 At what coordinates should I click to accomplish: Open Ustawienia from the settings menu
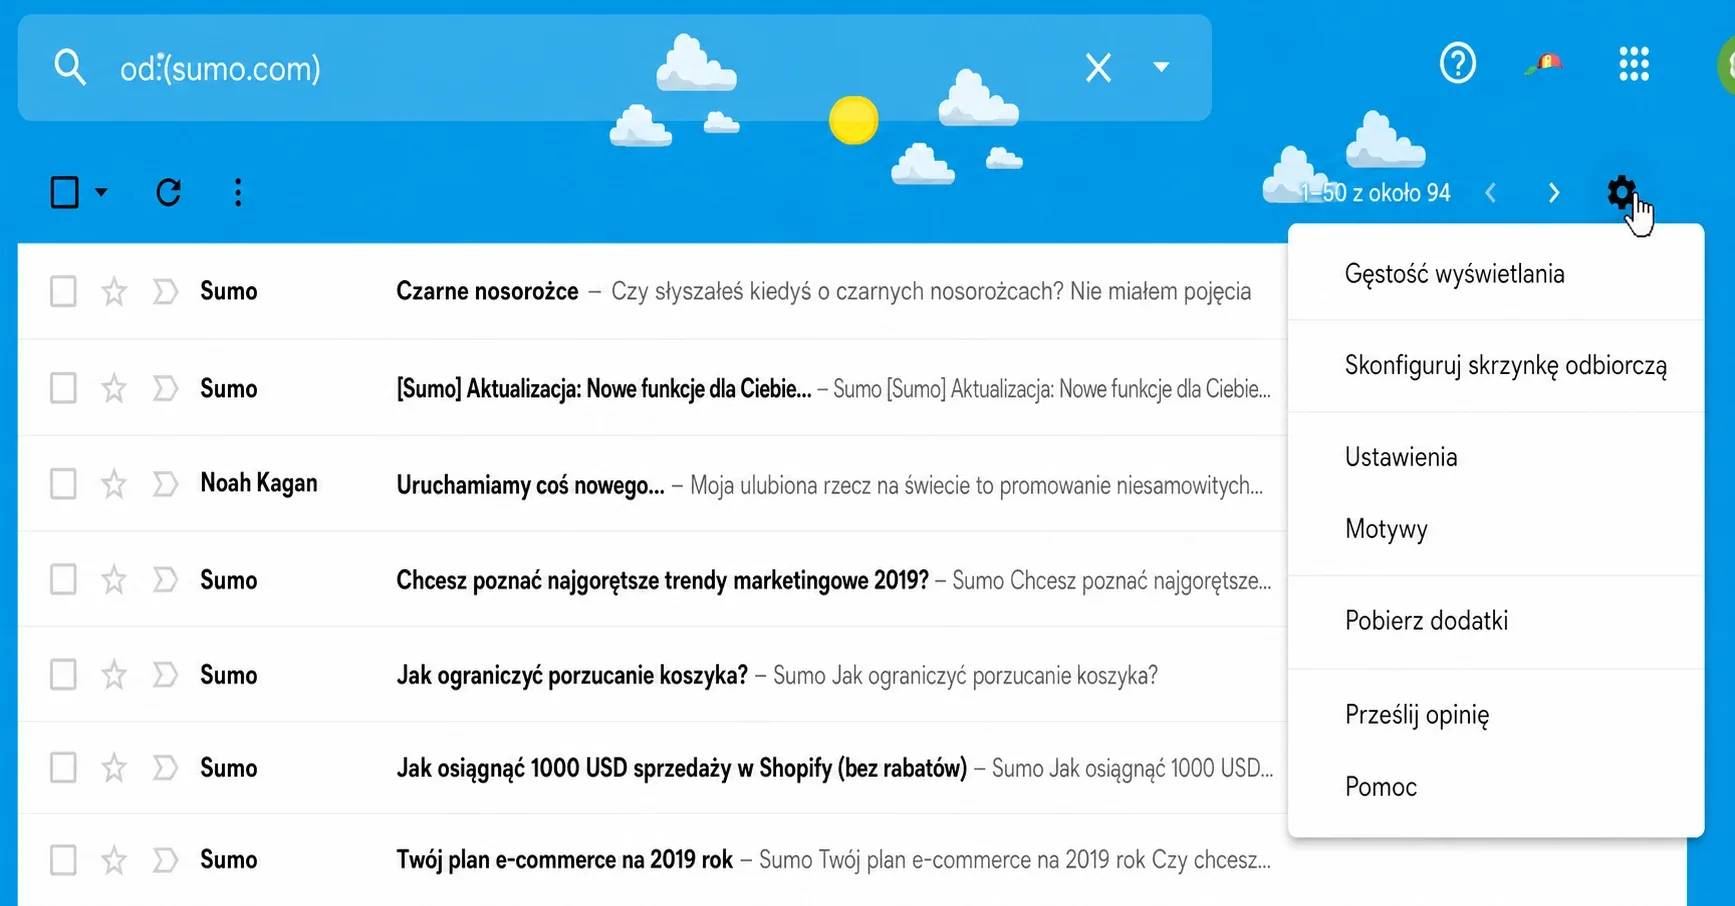[1496, 457]
